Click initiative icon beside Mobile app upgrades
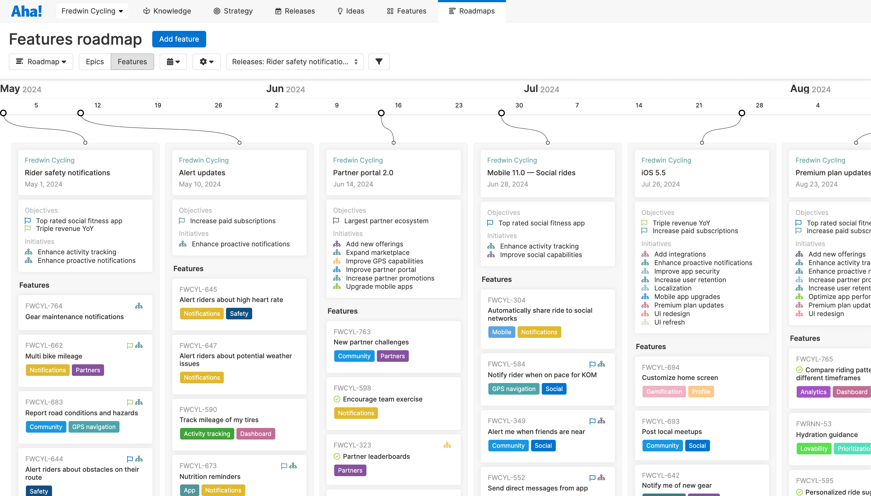This screenshot has height=496, width=871. point(645,297)
